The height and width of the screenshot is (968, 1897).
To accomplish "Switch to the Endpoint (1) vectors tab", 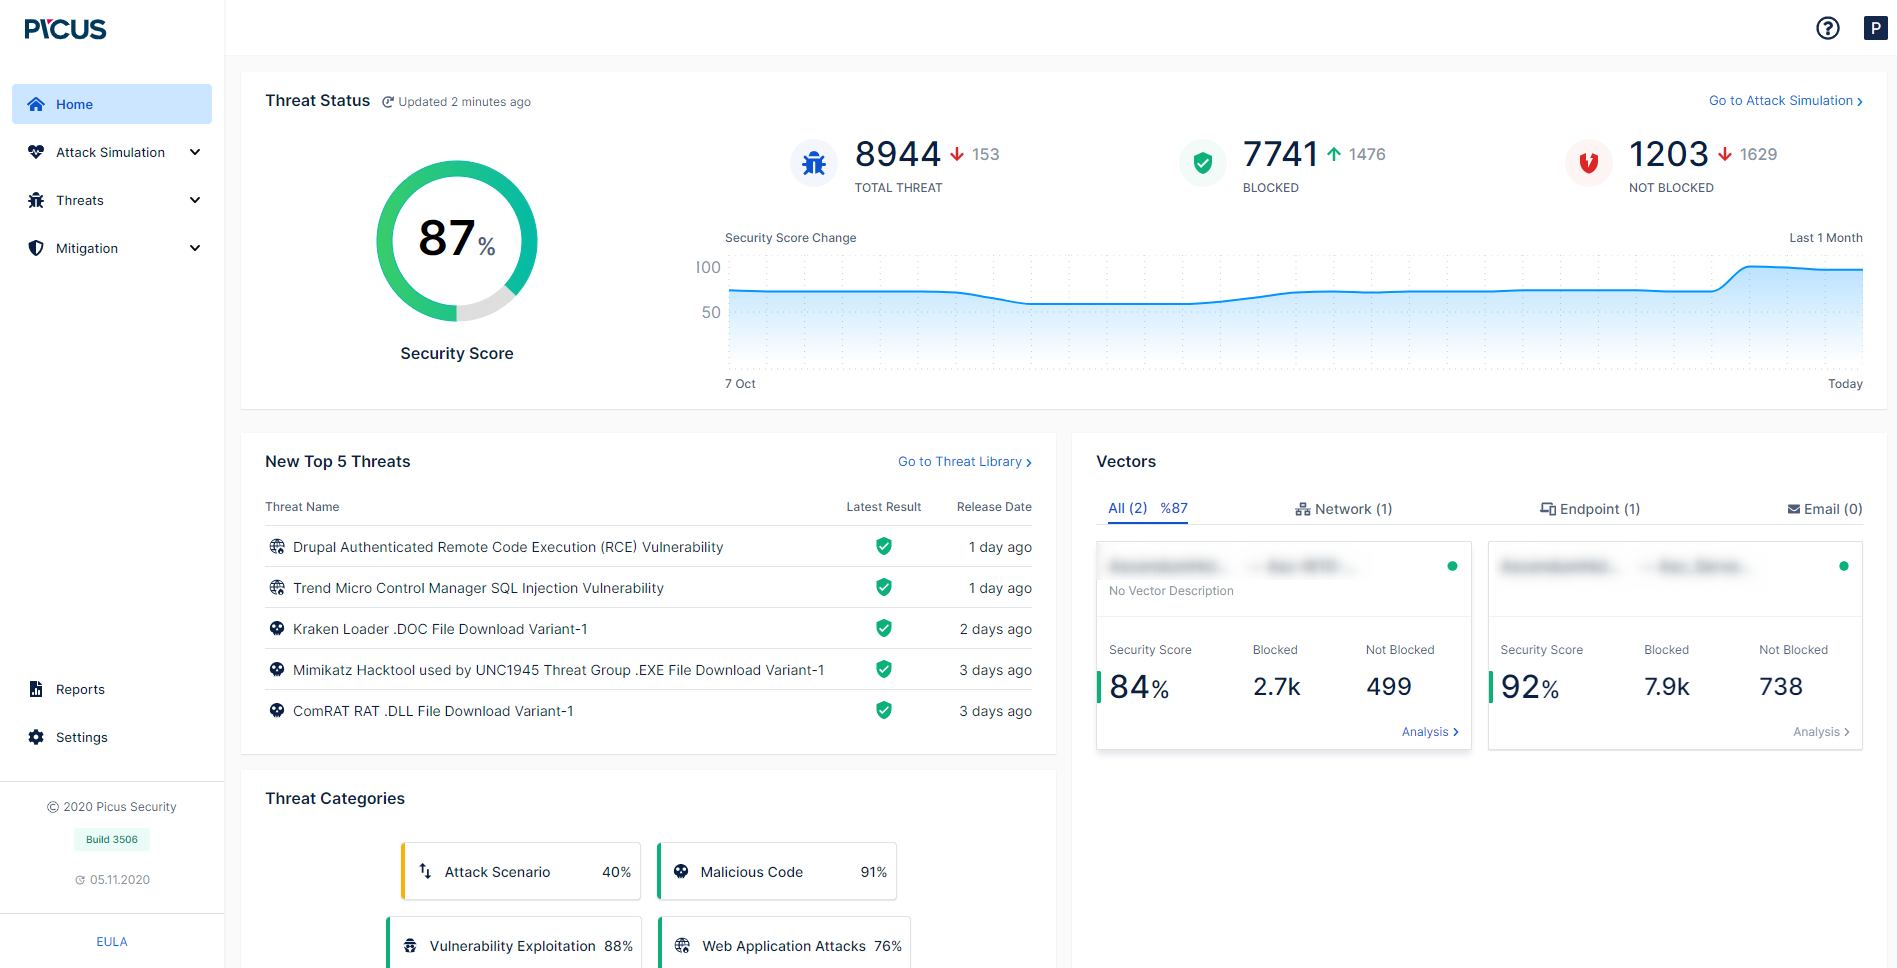I will pyautogui.click(x=1589, y=509).
